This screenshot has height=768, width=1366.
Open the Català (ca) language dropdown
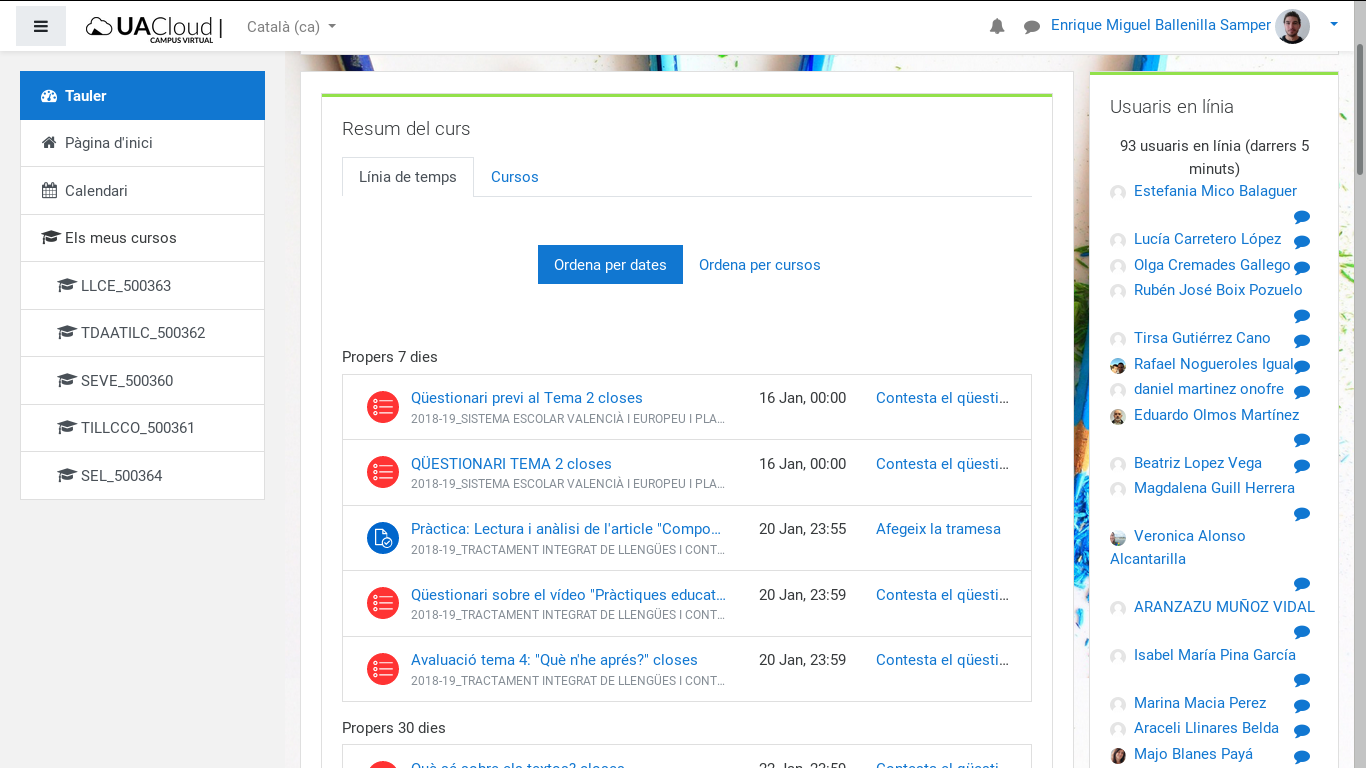click(291, 26)
